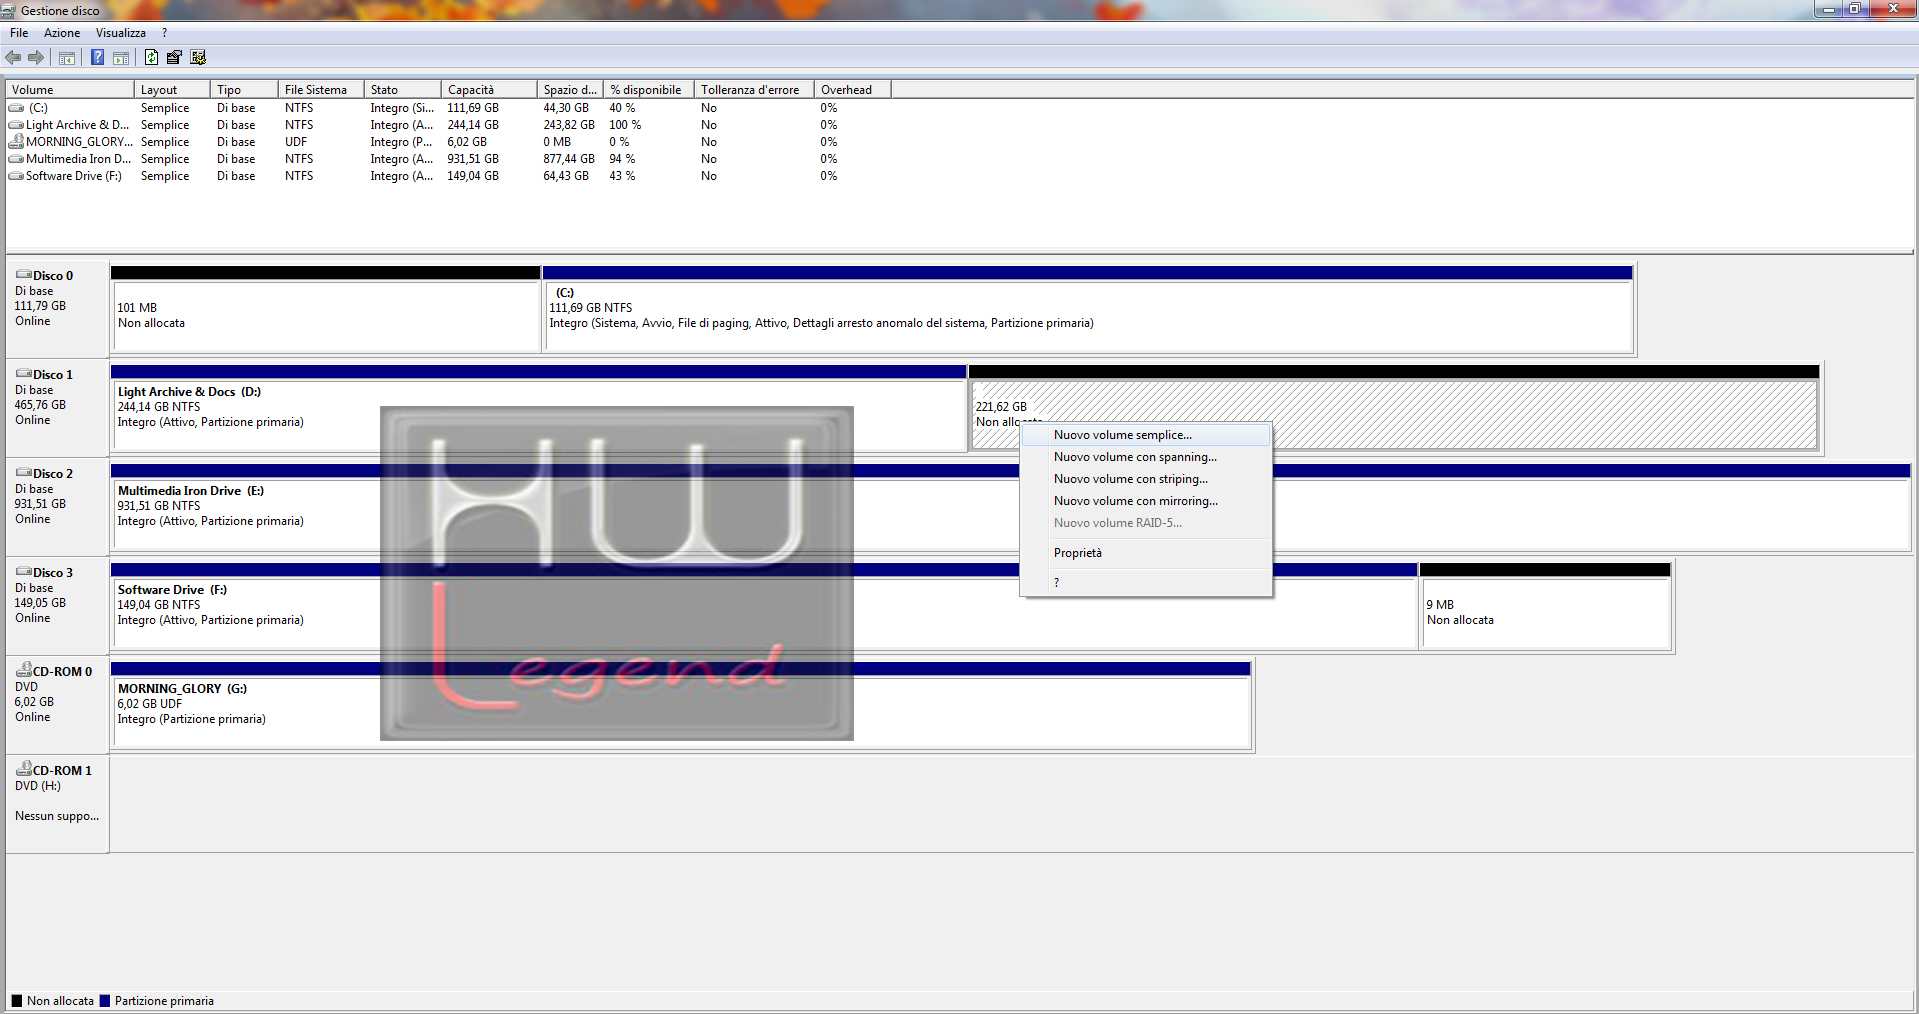Click the 931,51 GB capacity cell
Image resolution: width=1919 pixels, height=1014 pixels.
coord(473,159)
